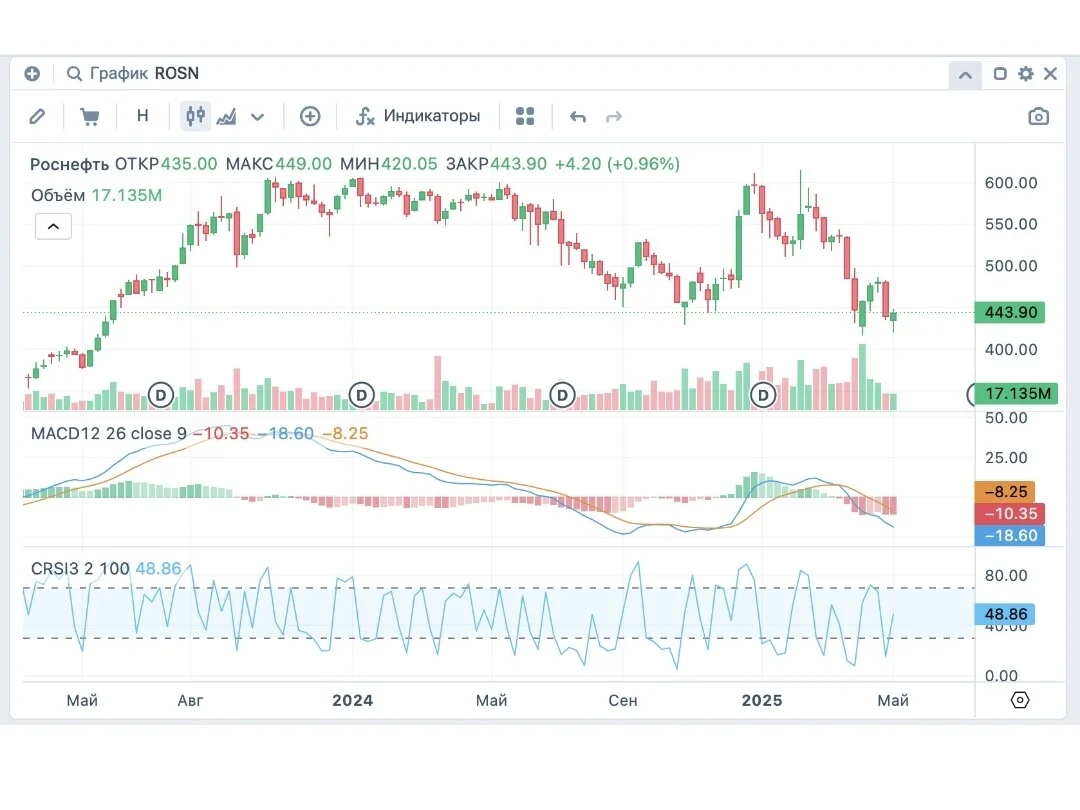Close the ROSN chart widget
This screenshot has height=810, width=1080.
click(1050, 74)
